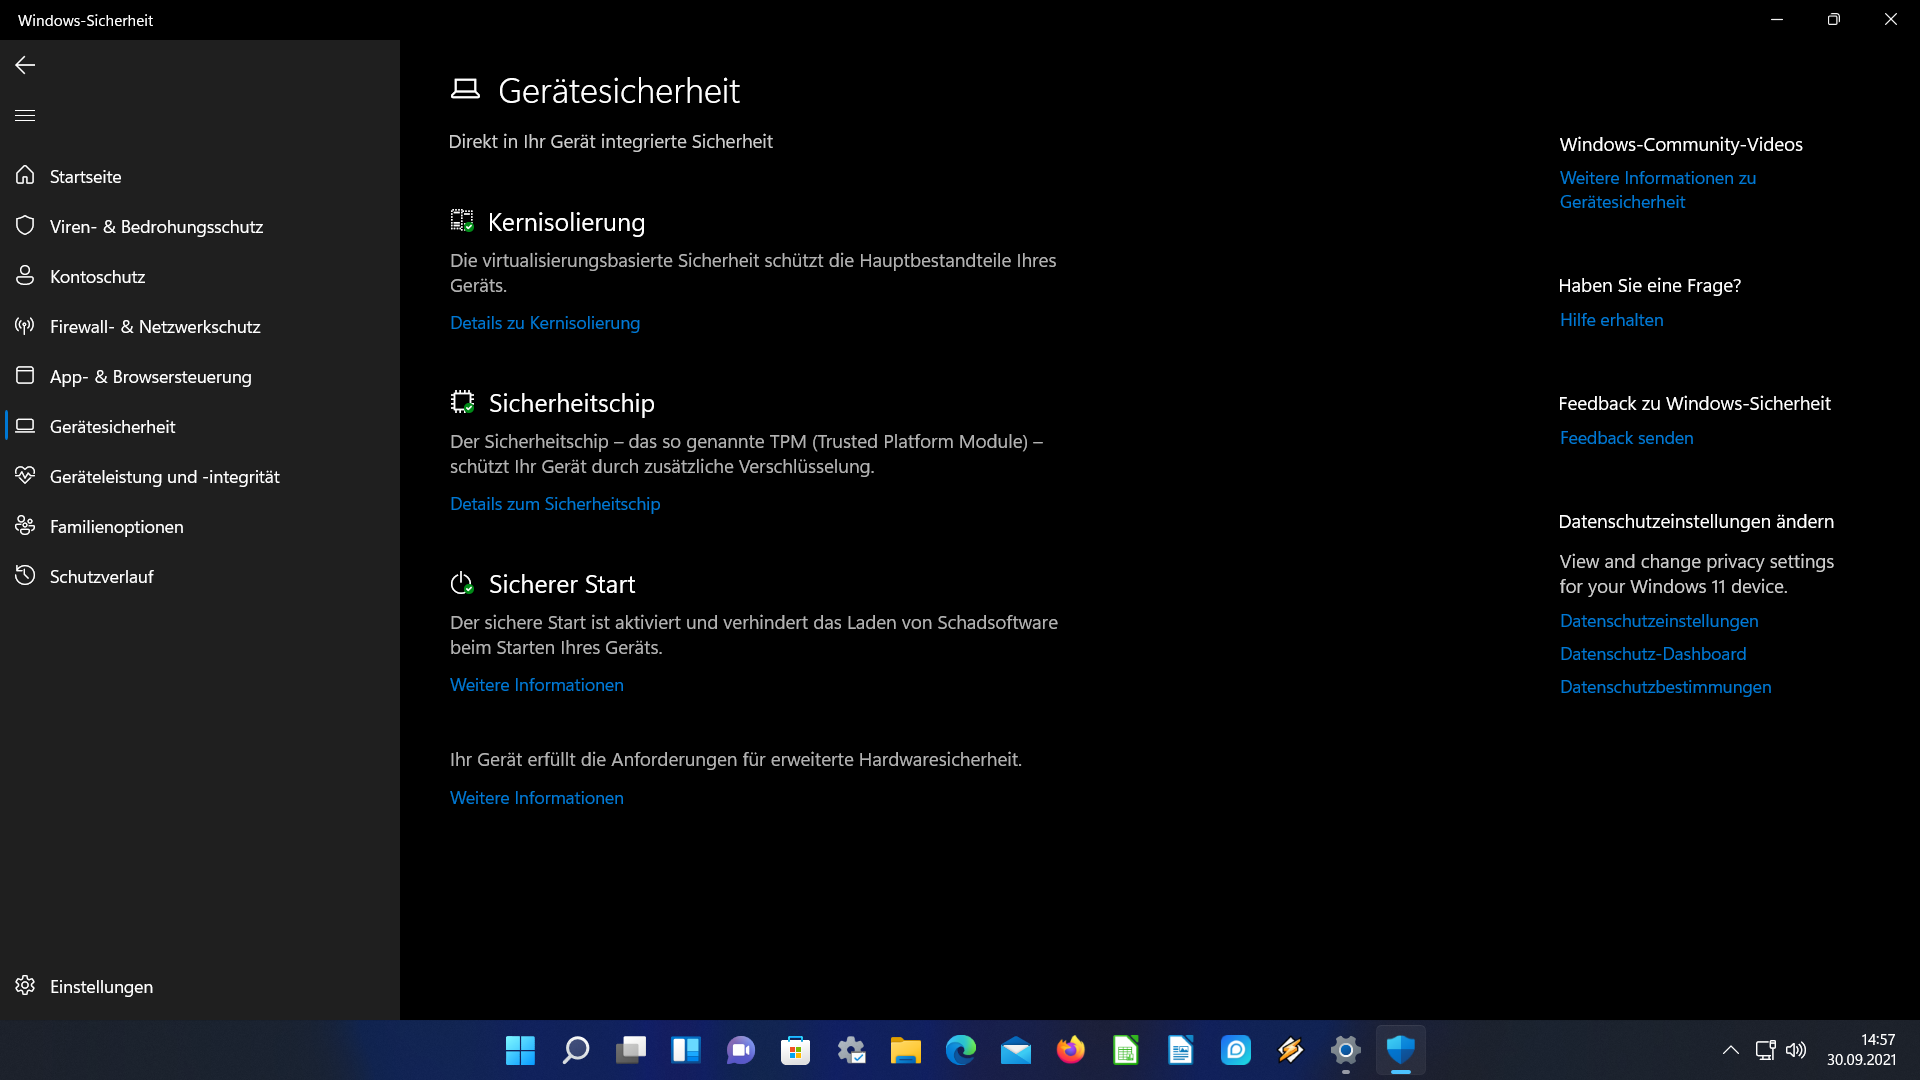
Task: Open Datenschutzbestimmungen link
Action: pyautogui.click(x=1666, y=687)
